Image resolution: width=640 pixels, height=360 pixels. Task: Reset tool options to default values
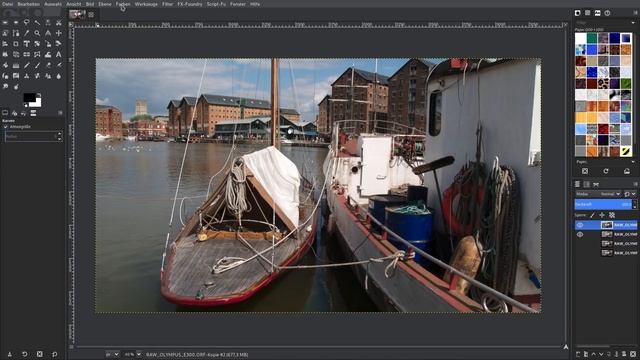(x=54, y=354)
